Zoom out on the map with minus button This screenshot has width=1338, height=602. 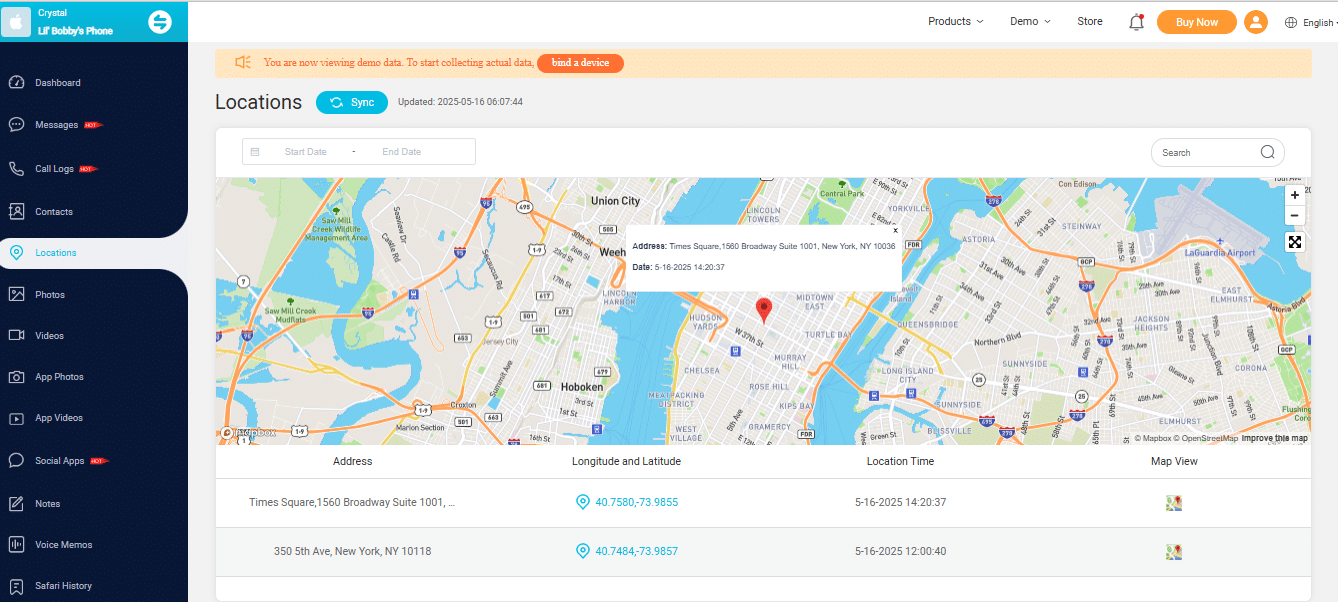pyautogui.click(x=1295, y=216)
